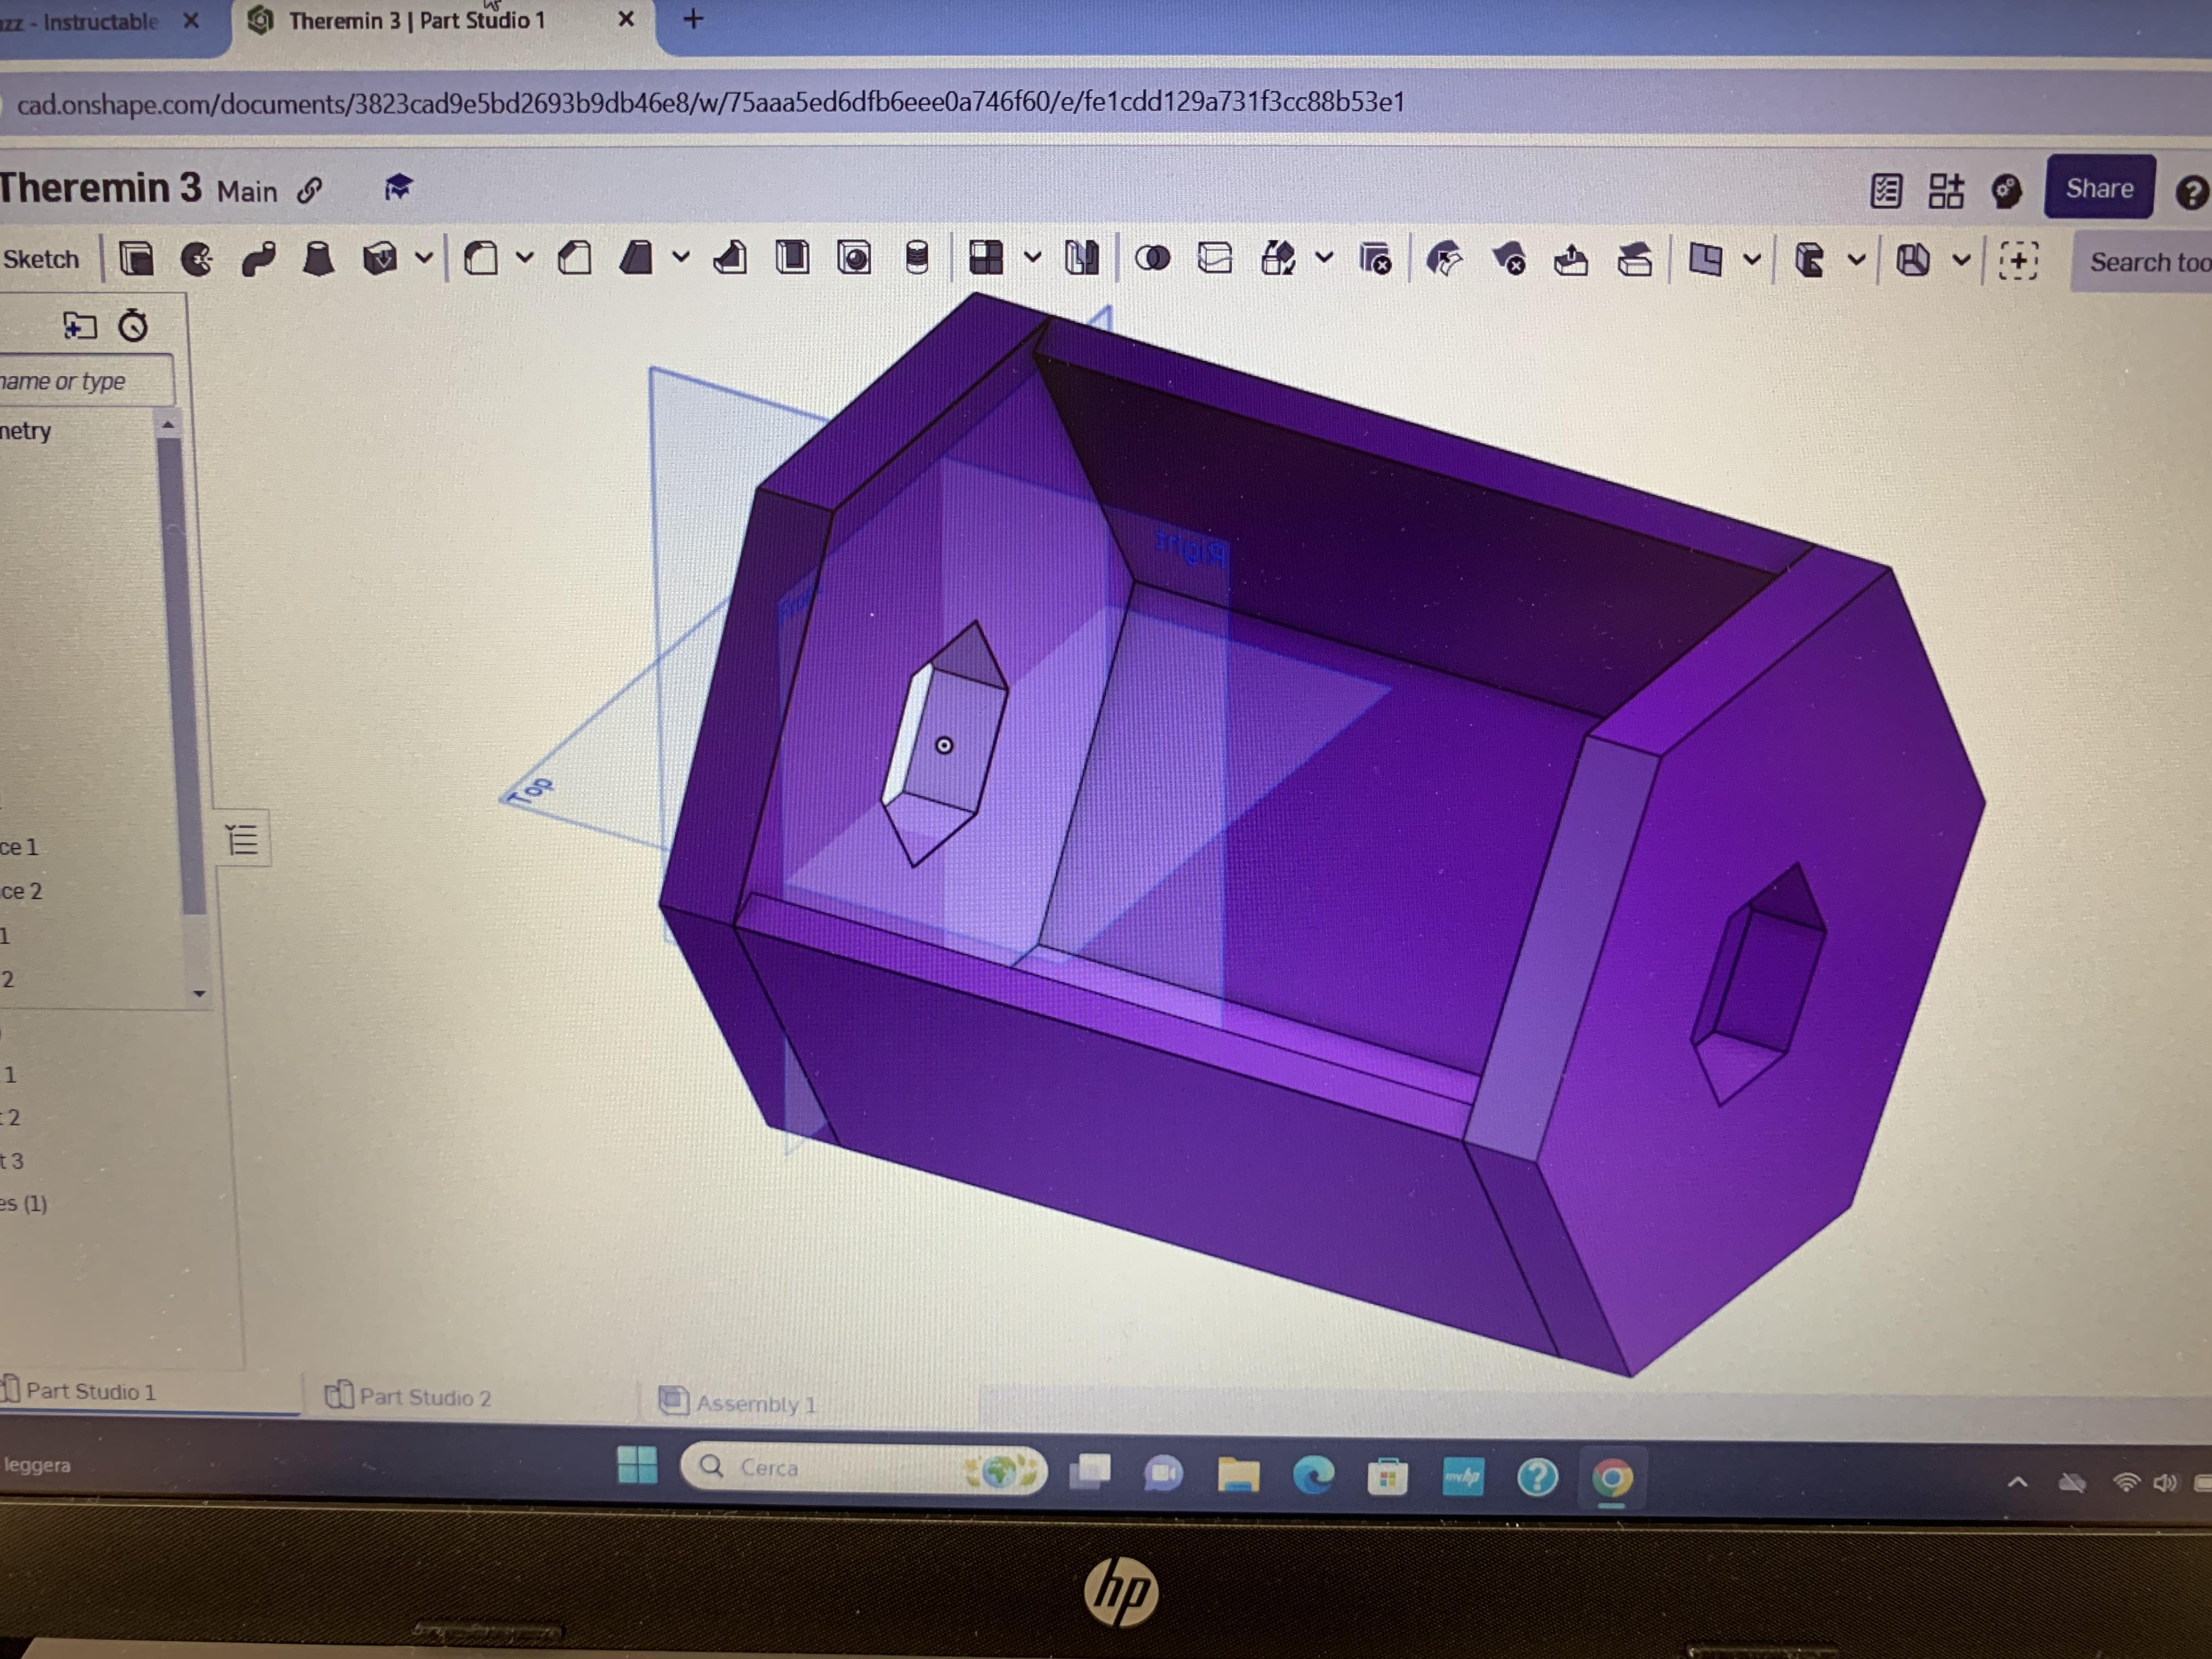
Task: Click the Windows Start button
Action: click(637, 1465)
